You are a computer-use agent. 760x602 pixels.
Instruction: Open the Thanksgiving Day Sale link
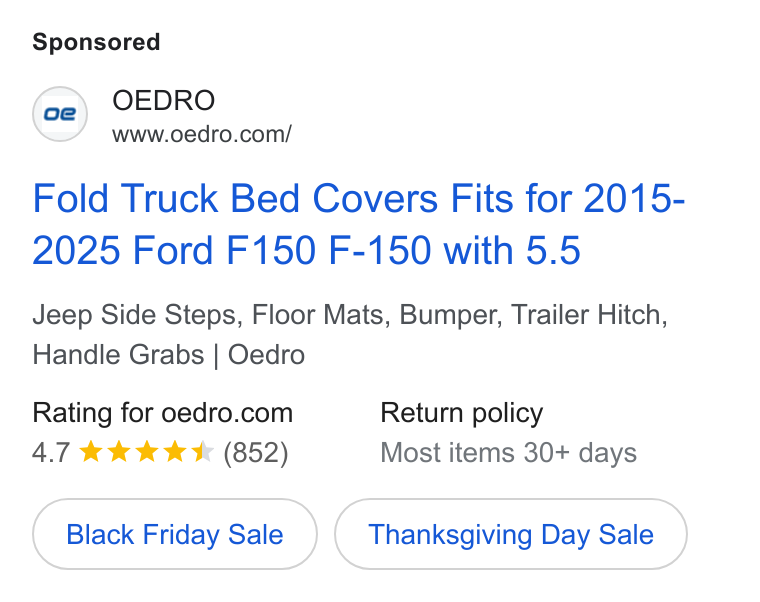click(x=511, y=534)
